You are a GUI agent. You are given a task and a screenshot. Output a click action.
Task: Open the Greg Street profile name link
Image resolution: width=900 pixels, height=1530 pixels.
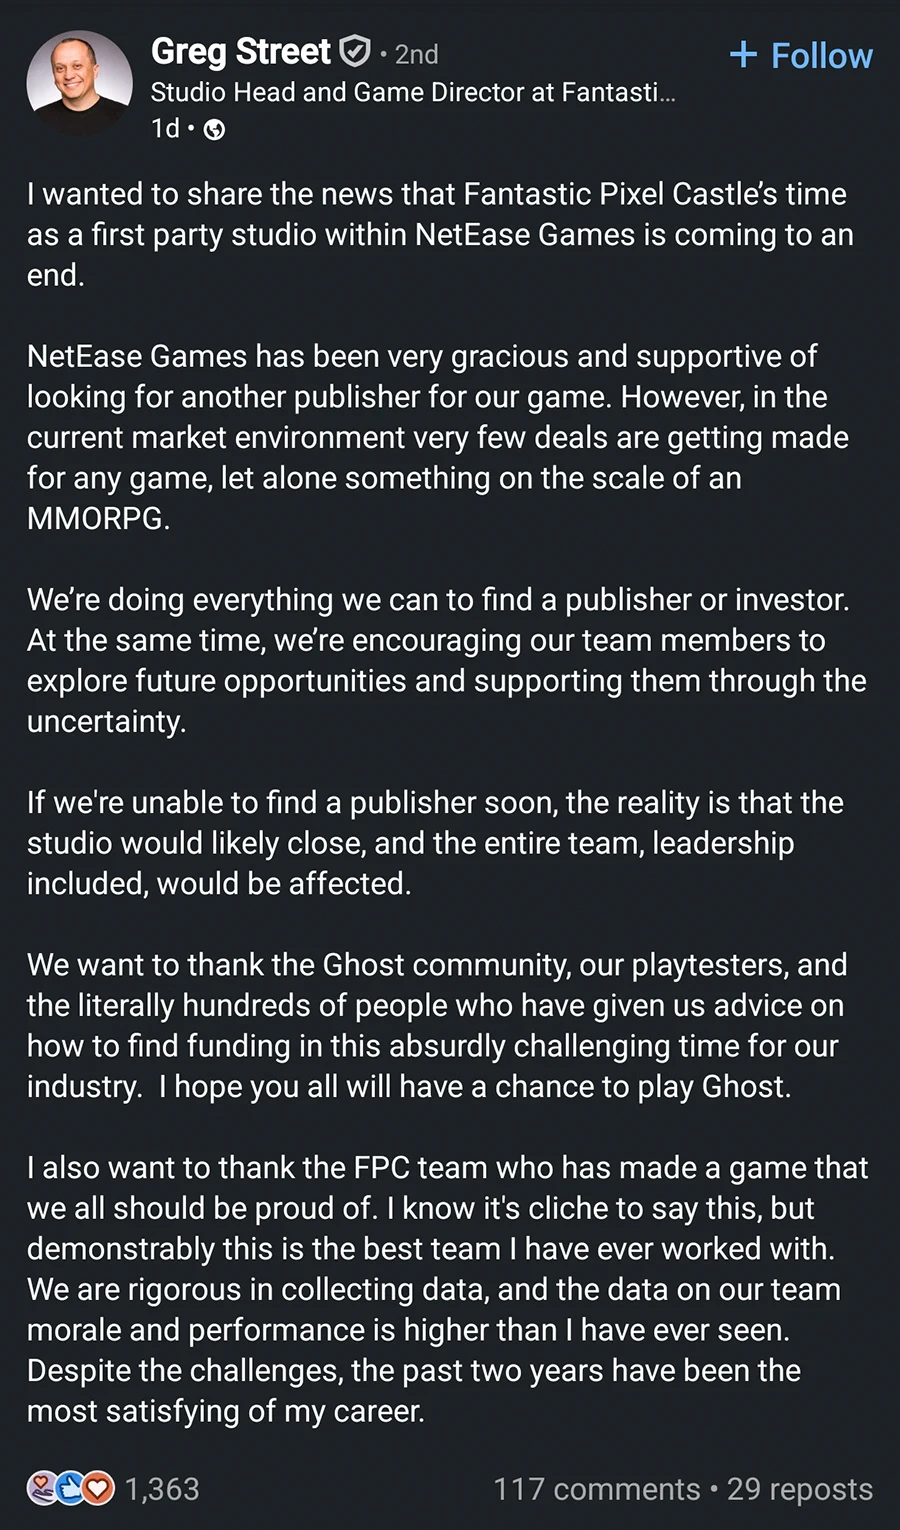point(241,51)
